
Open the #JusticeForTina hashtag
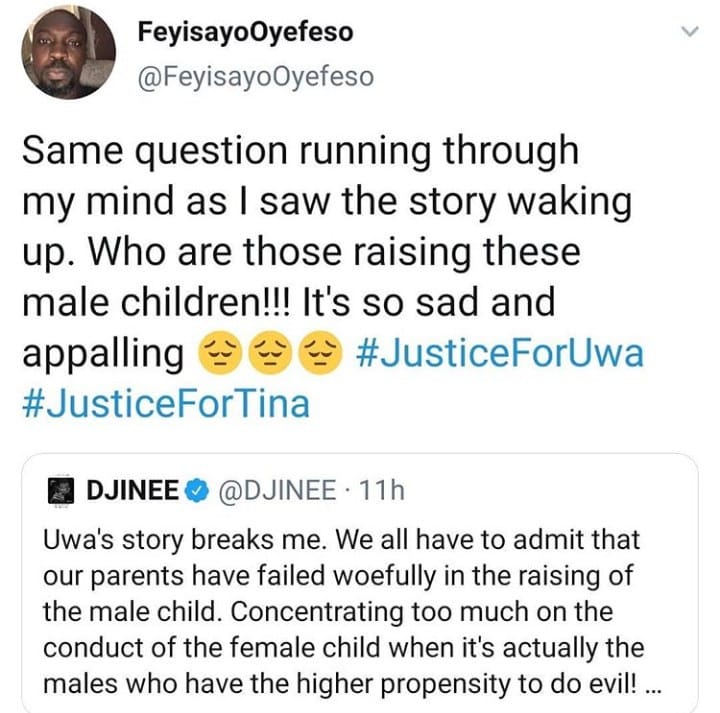[x=166, y=404]
